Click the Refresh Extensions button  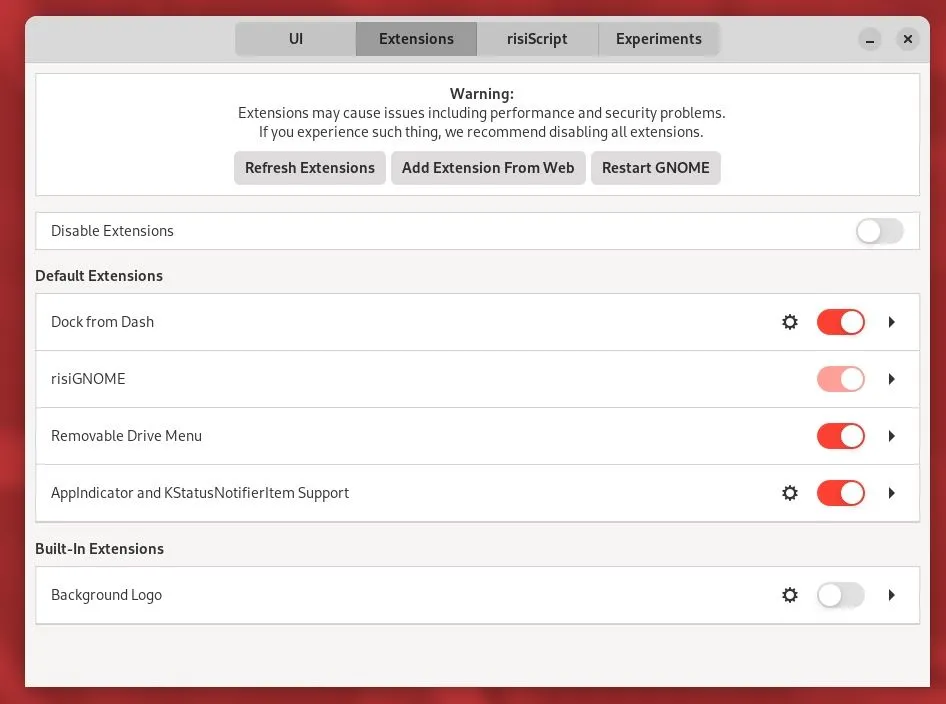310,168
